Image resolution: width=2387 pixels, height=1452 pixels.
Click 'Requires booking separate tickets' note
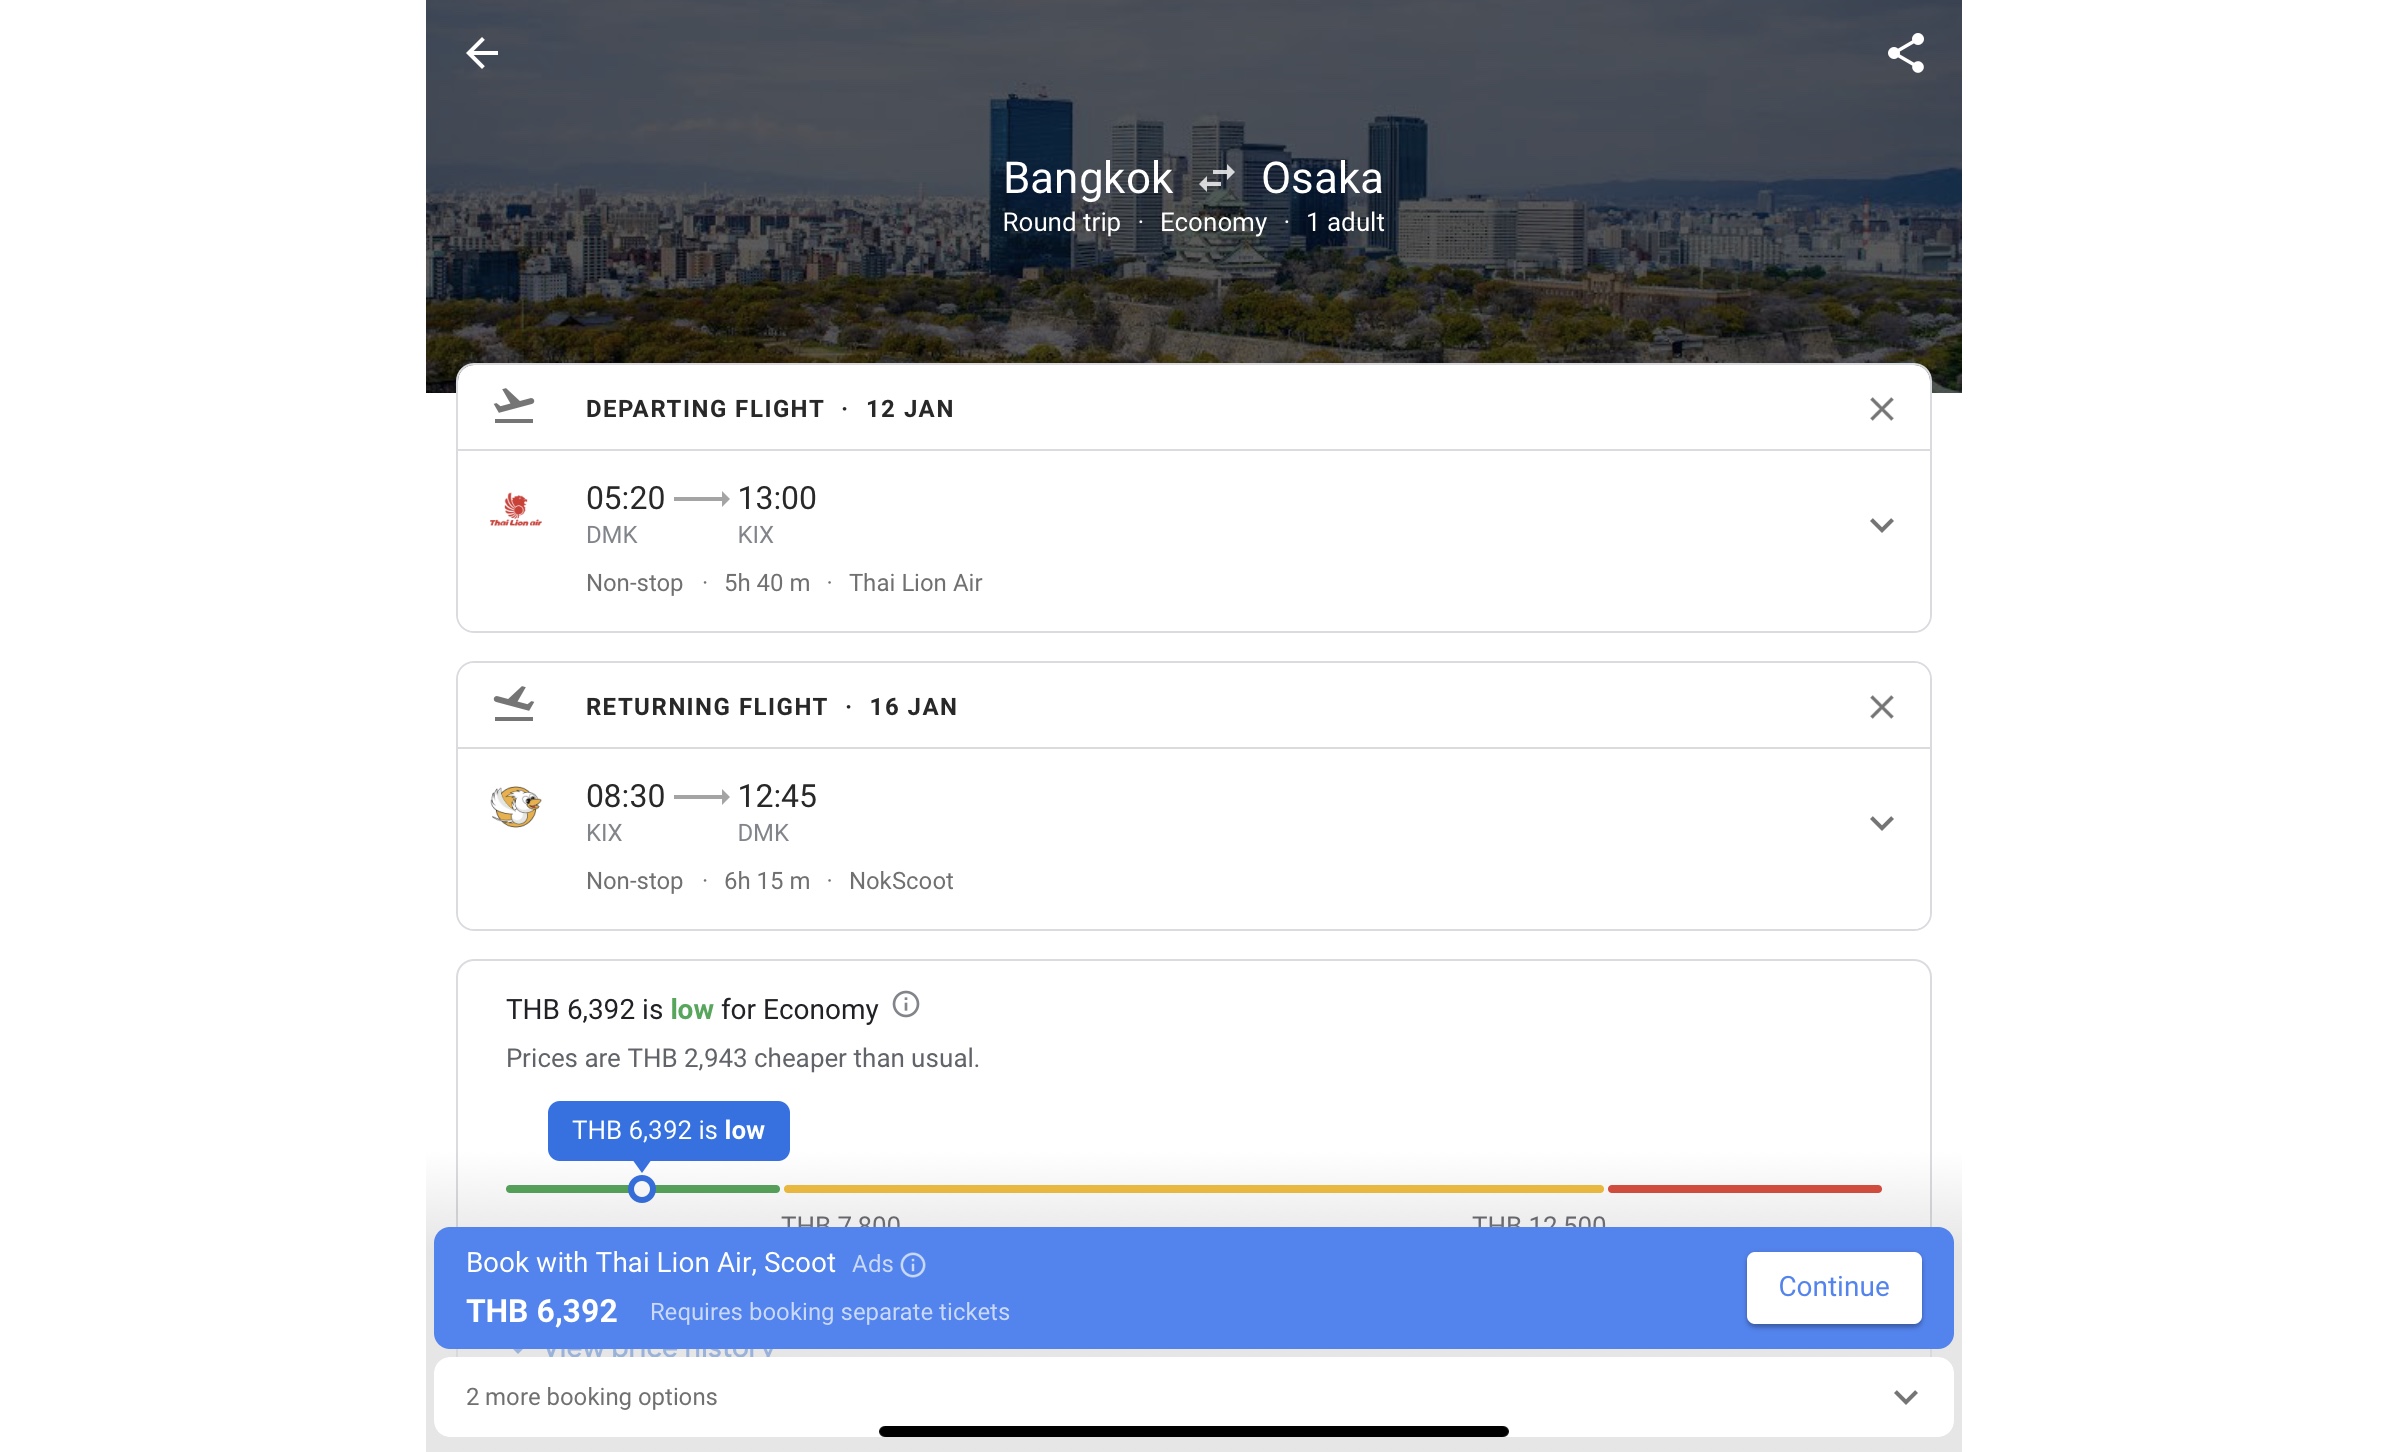pyautogui.click(x=829, y=1312)
